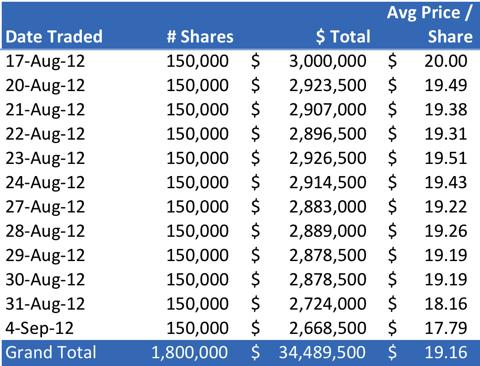Click the 20.00 average price cell

point(446,61)
